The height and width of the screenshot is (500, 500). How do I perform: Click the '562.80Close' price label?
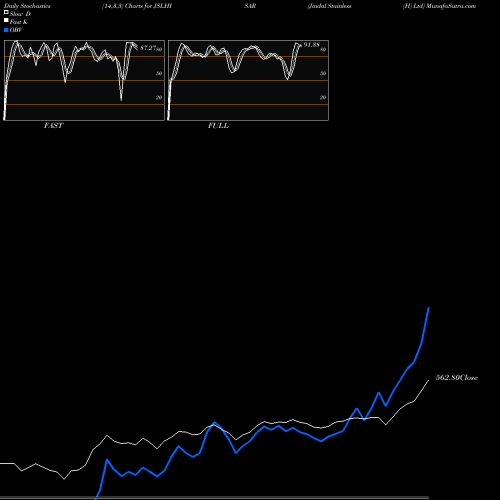[457, 378]
